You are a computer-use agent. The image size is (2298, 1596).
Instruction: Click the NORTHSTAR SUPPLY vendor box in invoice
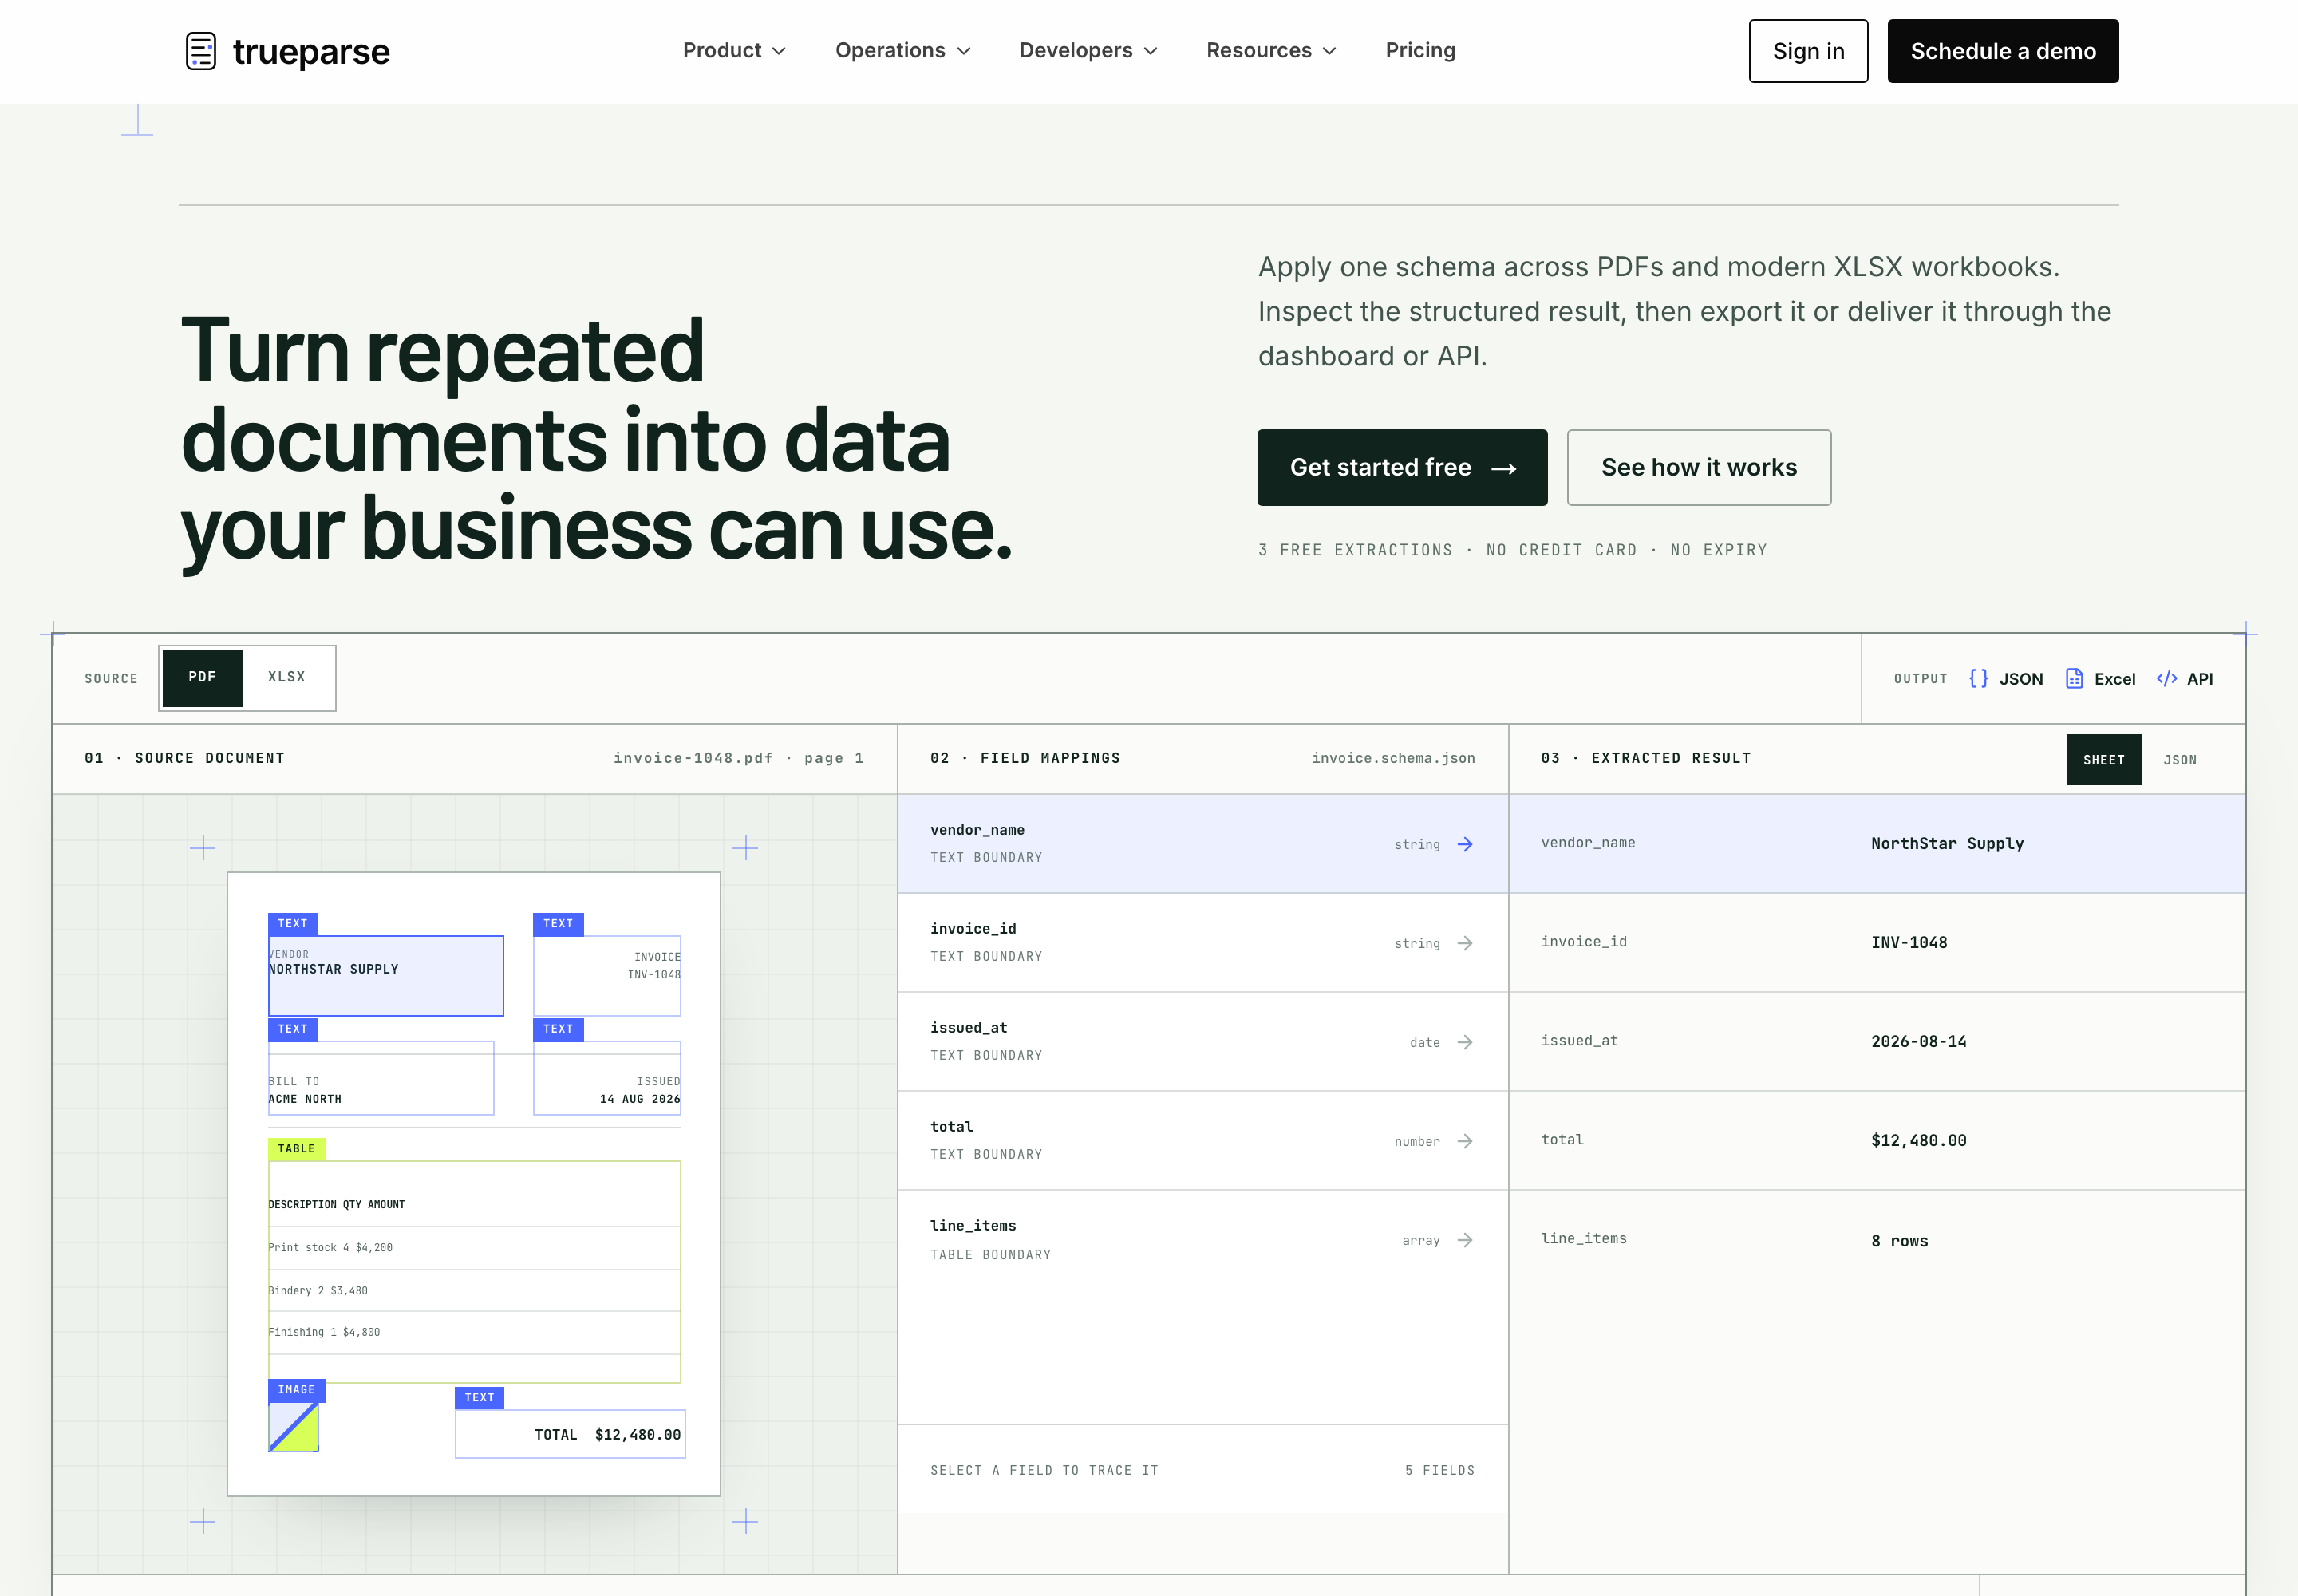click(x=385, y=975)
